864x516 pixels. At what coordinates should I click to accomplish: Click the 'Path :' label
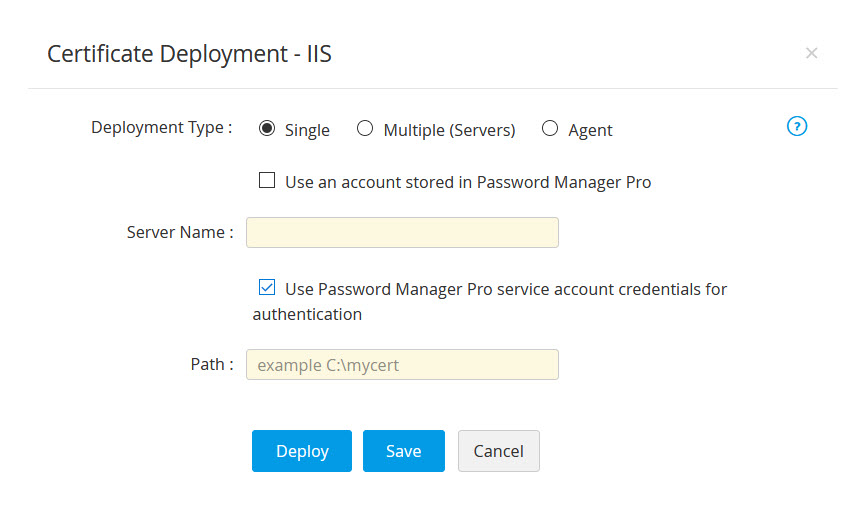point(212,364)
